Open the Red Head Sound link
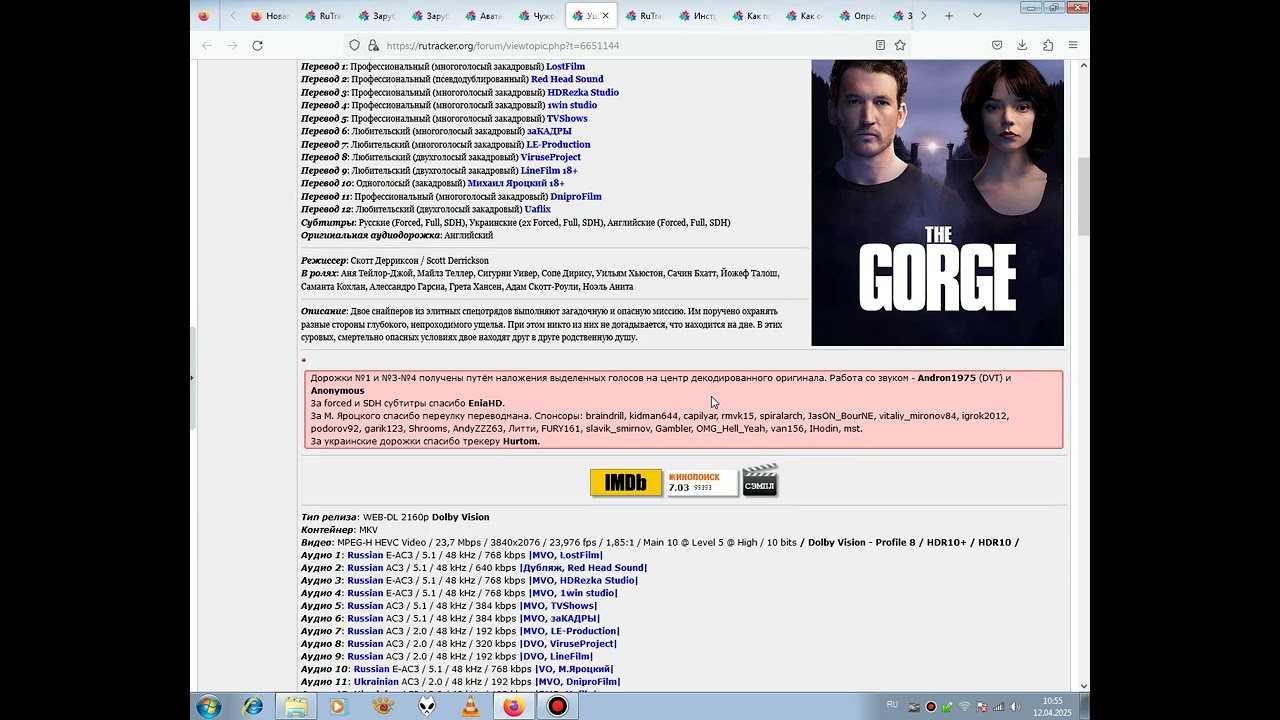This screenshot has width=1280, height=720. tap(567, 79)
